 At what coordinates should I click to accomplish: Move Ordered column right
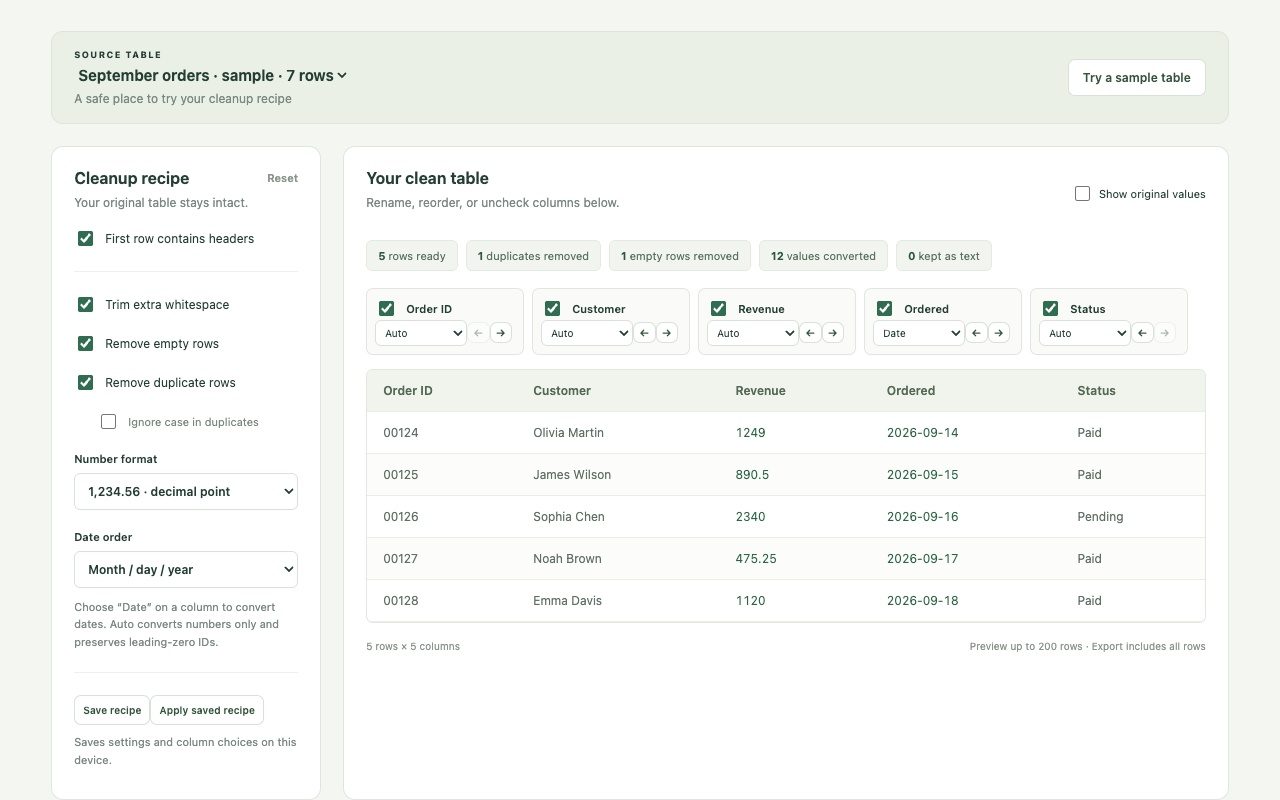point(999,333)
